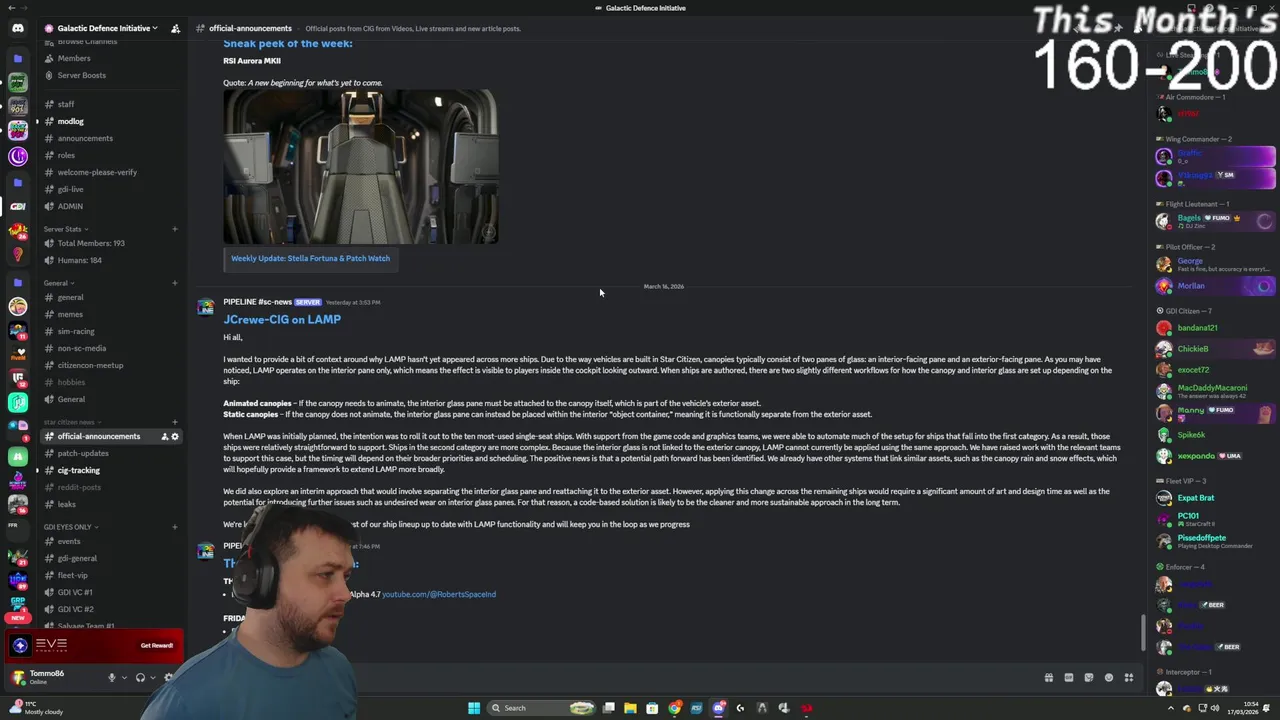This screenshot has width=1280, height=720.
Task: Click the GDI server icon in sidebar
Action: (18, 206)
